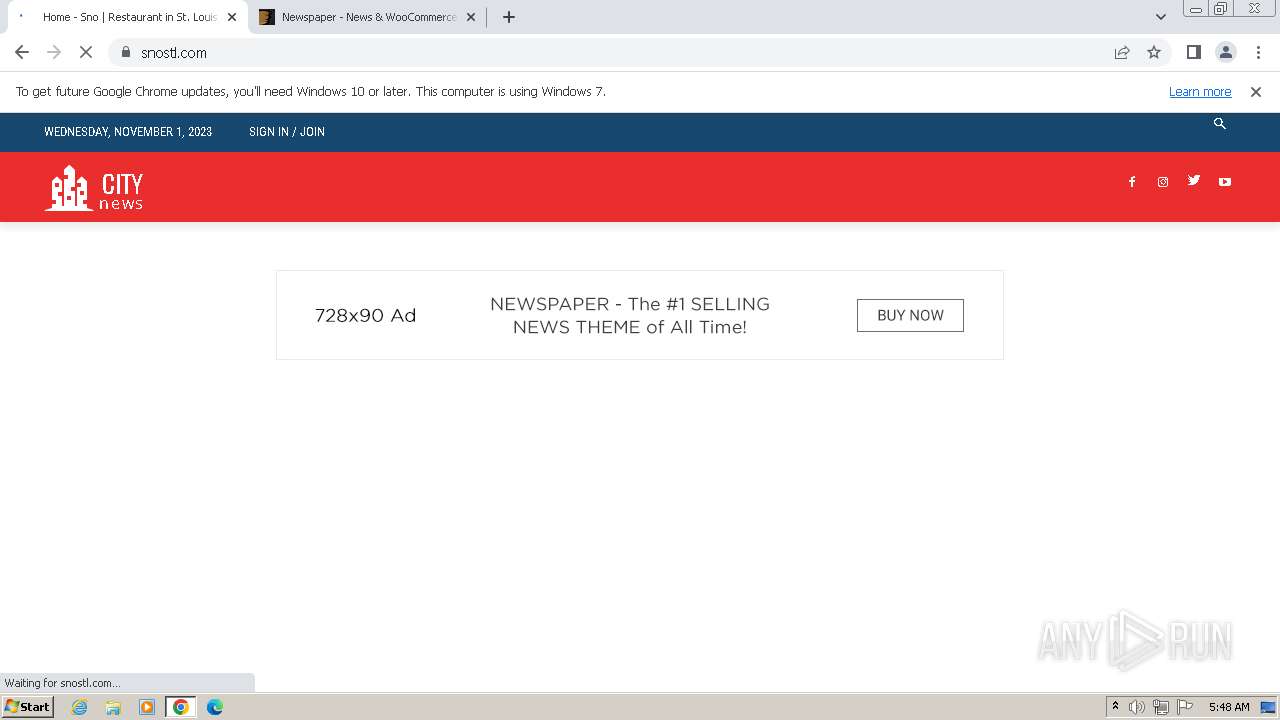The width and height of the screenshot is (1280, 720).
Task: Close the Newspaper tab
Action: pos(471,17)
